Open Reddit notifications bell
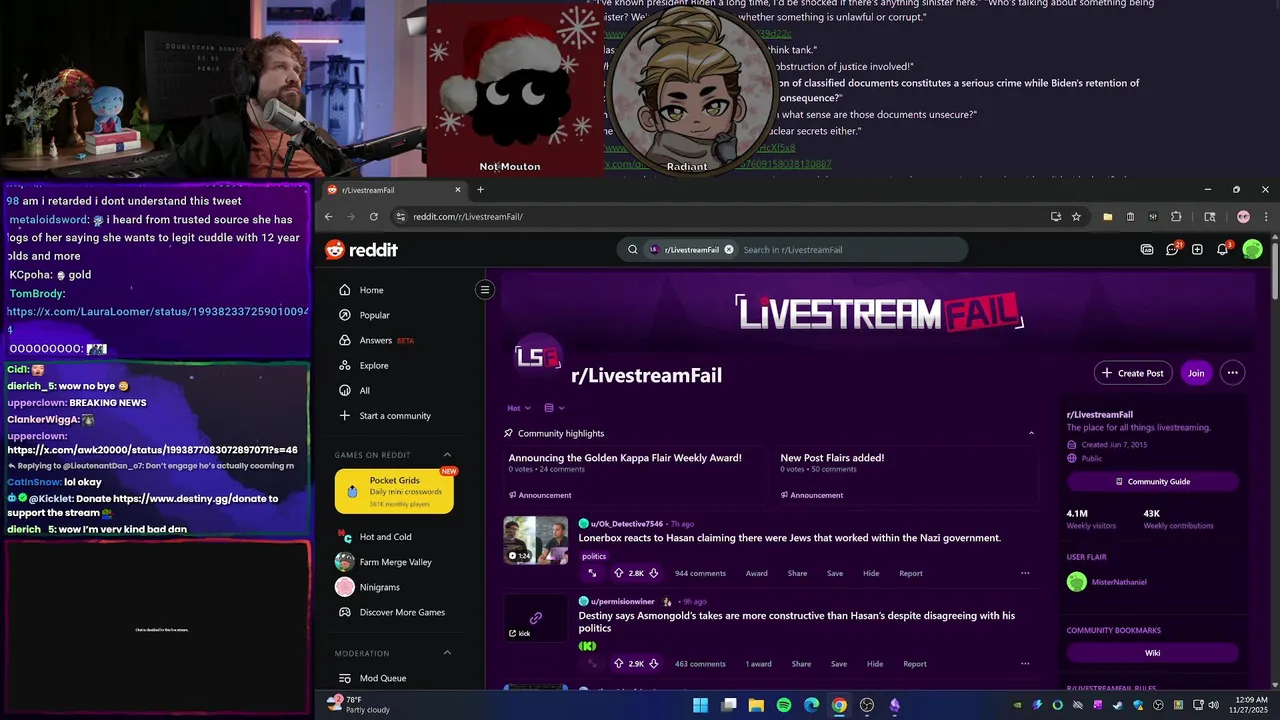 [1223, 249]
